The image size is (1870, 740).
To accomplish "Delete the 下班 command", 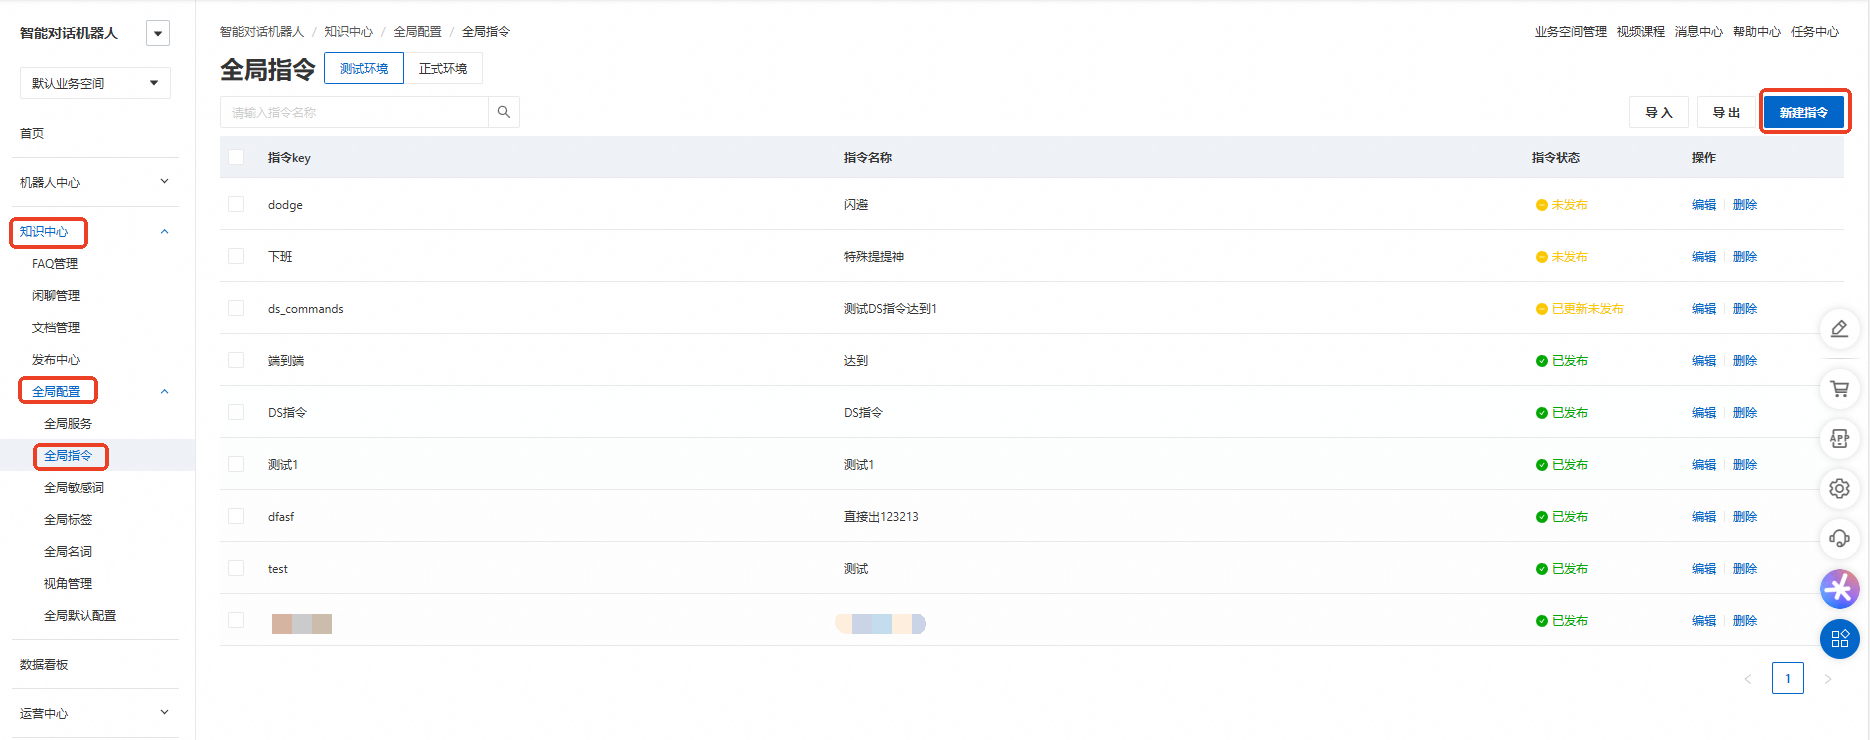I will [1745, 256].
